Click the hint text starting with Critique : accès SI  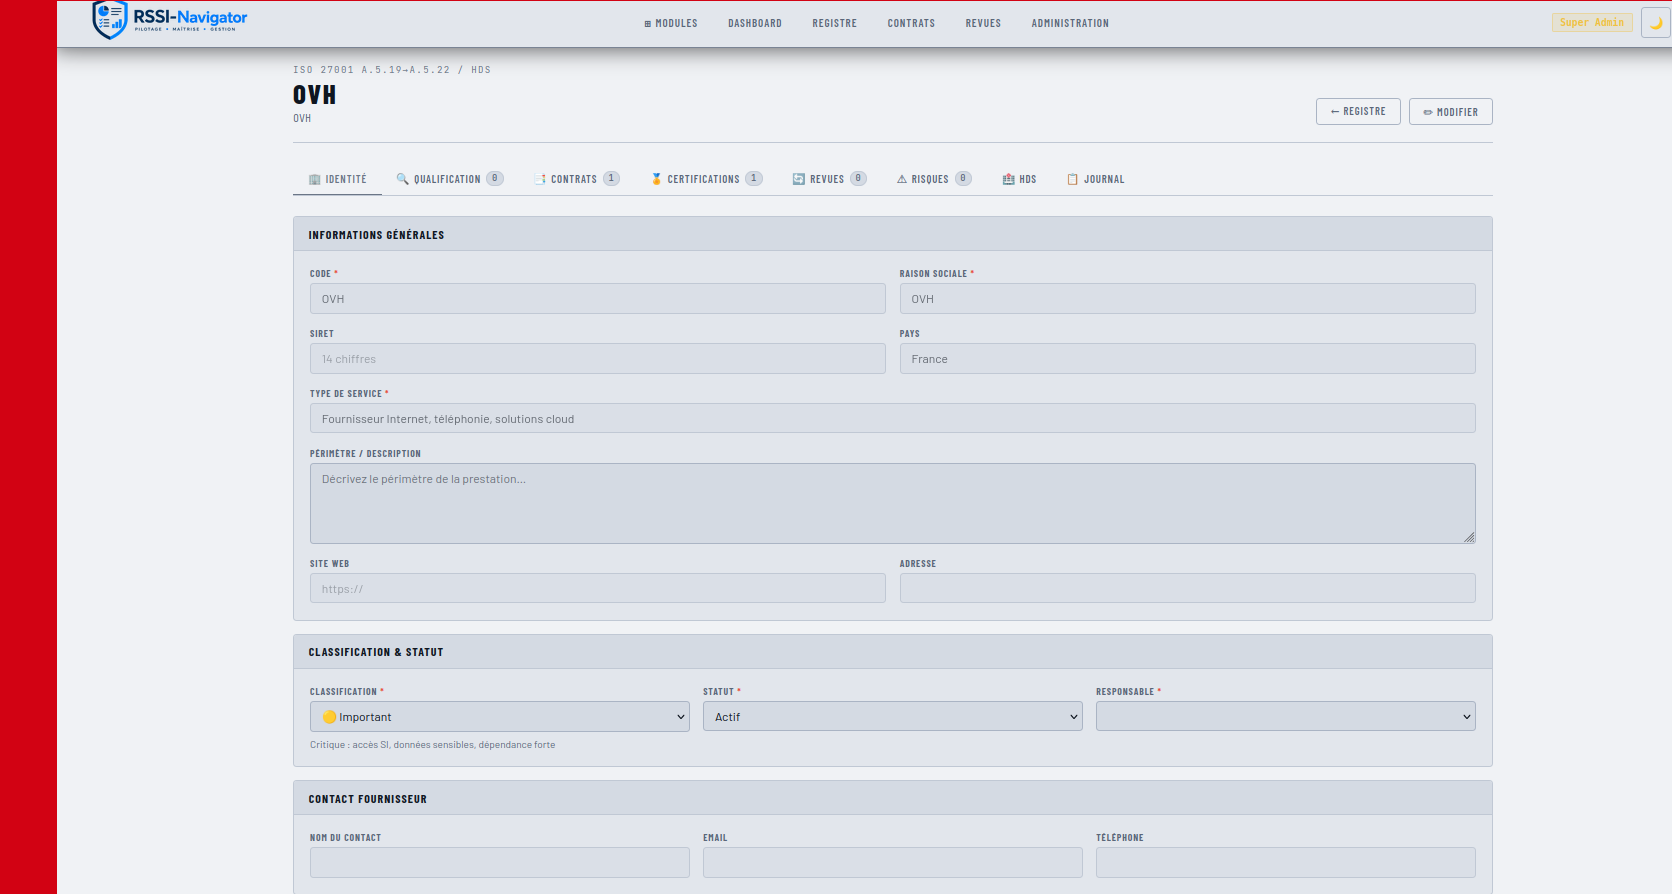(433, 745)
